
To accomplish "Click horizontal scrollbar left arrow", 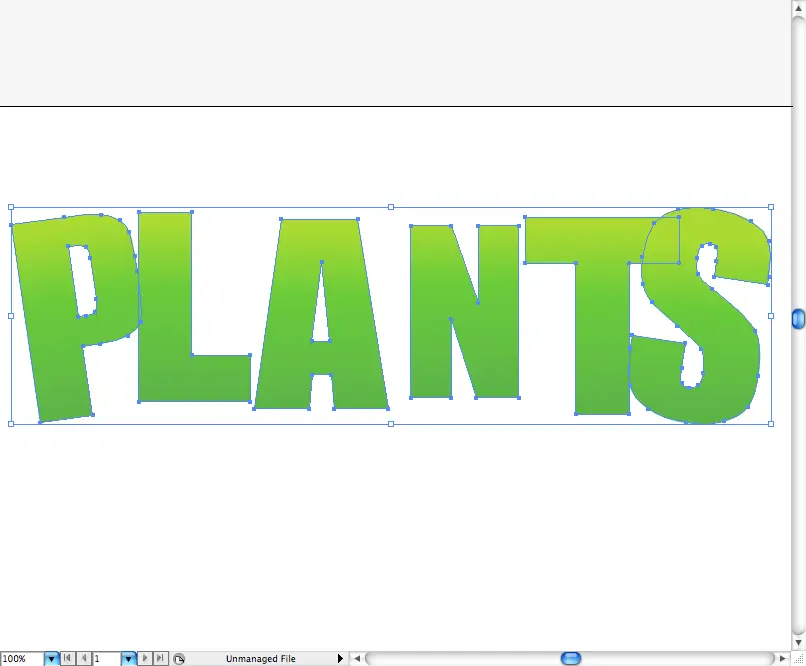I will [x=357, y=658].
